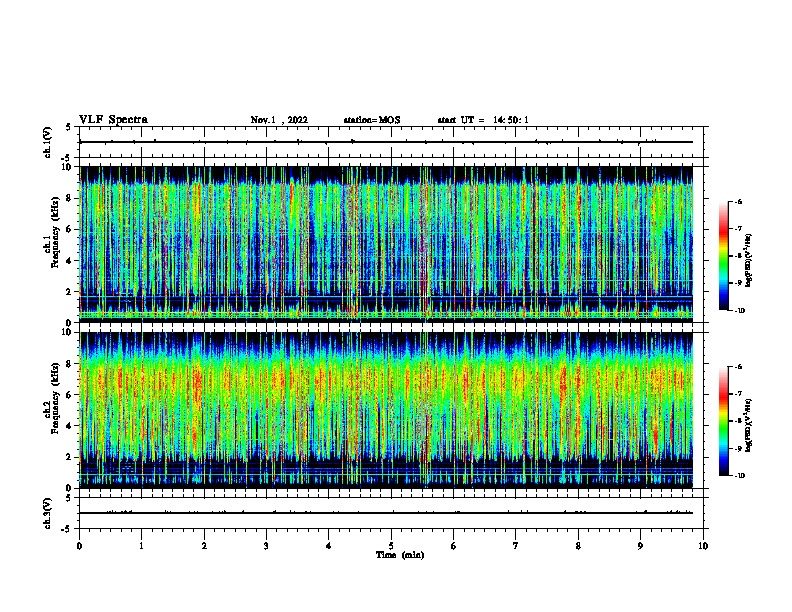Click the time axis end label "10"
Screen dimensions: 792x612
coord(703,546)
